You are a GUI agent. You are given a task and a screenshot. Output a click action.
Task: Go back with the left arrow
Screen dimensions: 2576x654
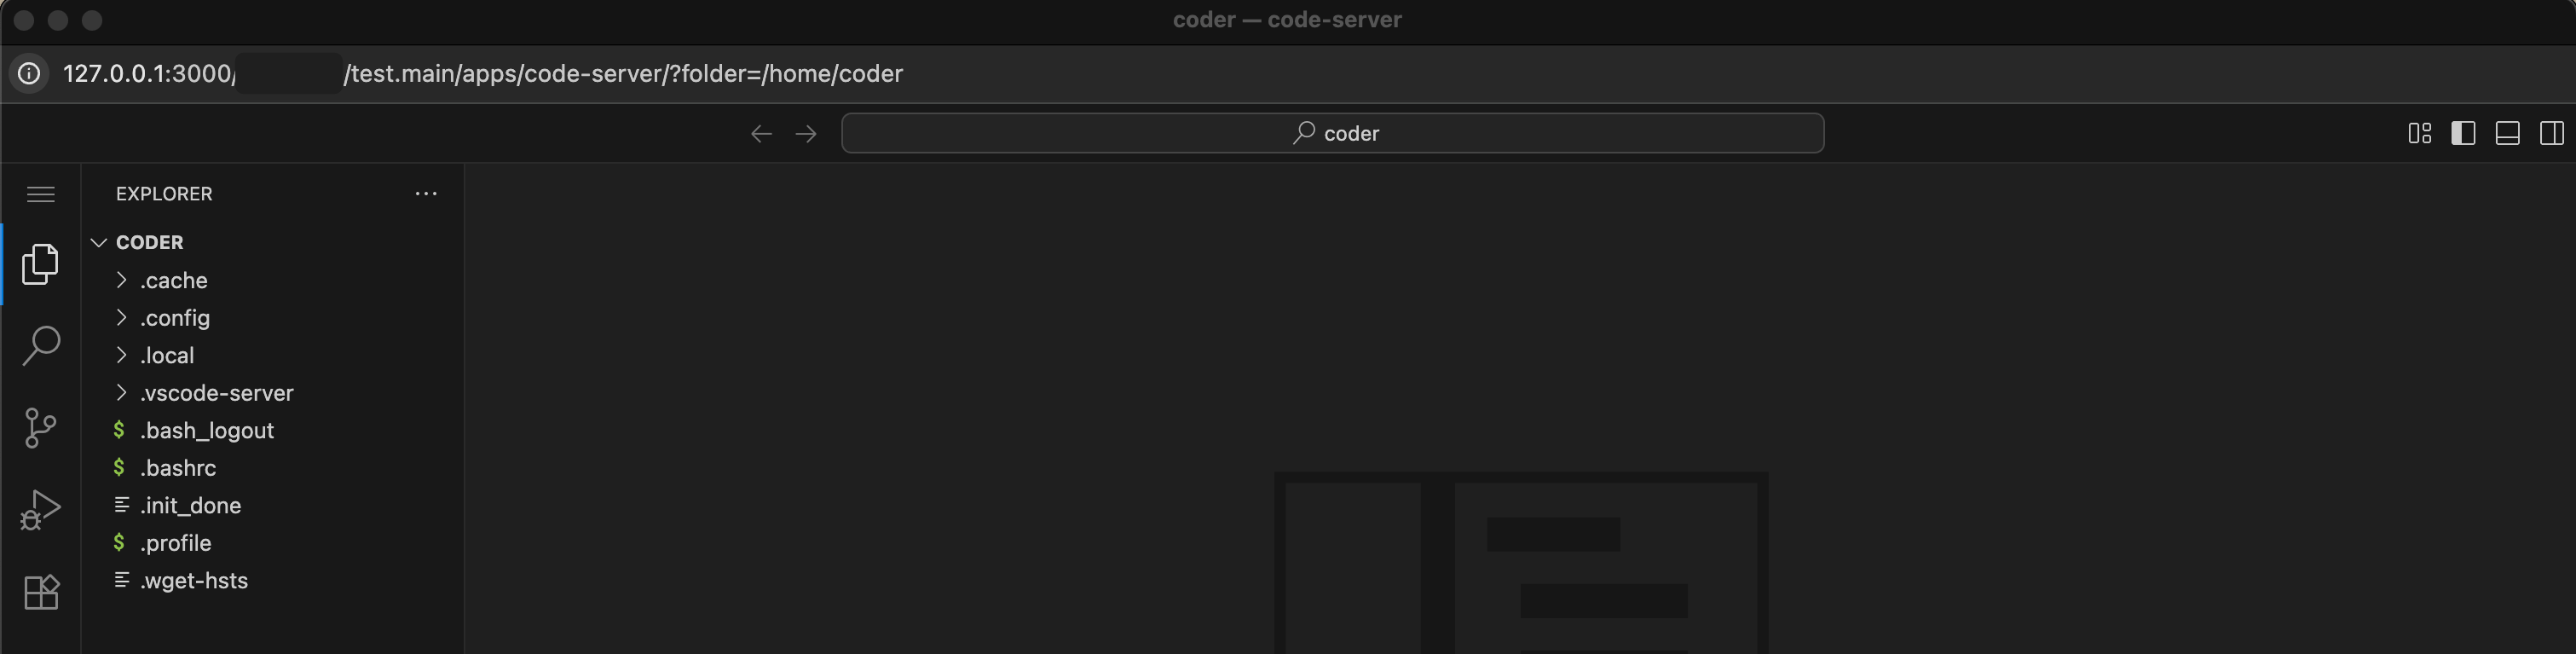(761, 133)
